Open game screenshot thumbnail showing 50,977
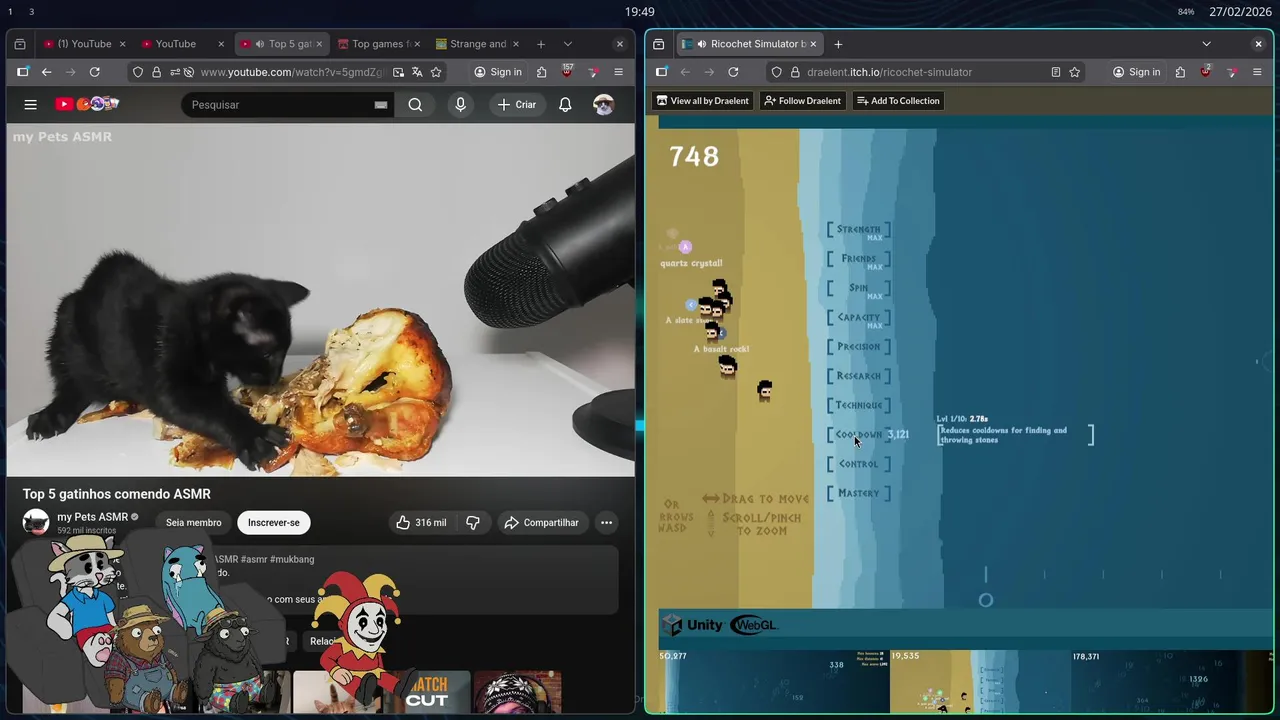Viewport: 1280px width, 720px height. 772,682
